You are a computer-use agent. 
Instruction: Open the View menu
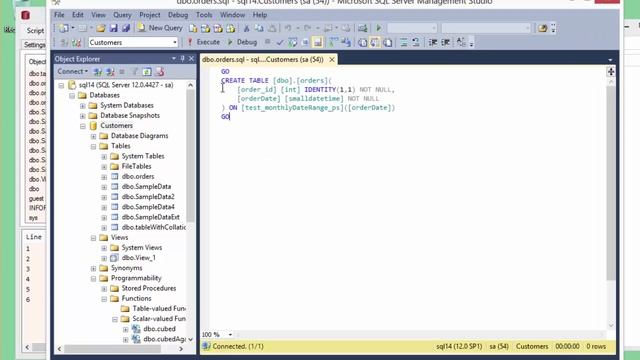point(98,15)
